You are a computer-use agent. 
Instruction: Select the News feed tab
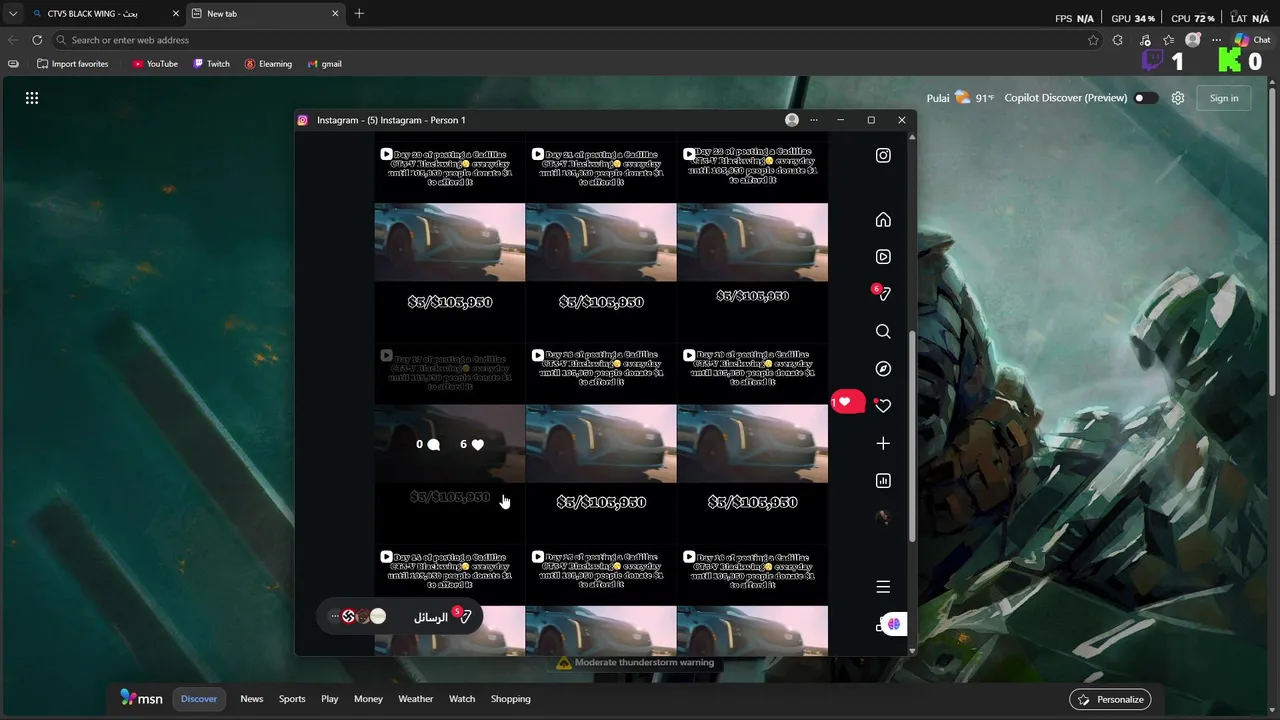click(252, 699)
